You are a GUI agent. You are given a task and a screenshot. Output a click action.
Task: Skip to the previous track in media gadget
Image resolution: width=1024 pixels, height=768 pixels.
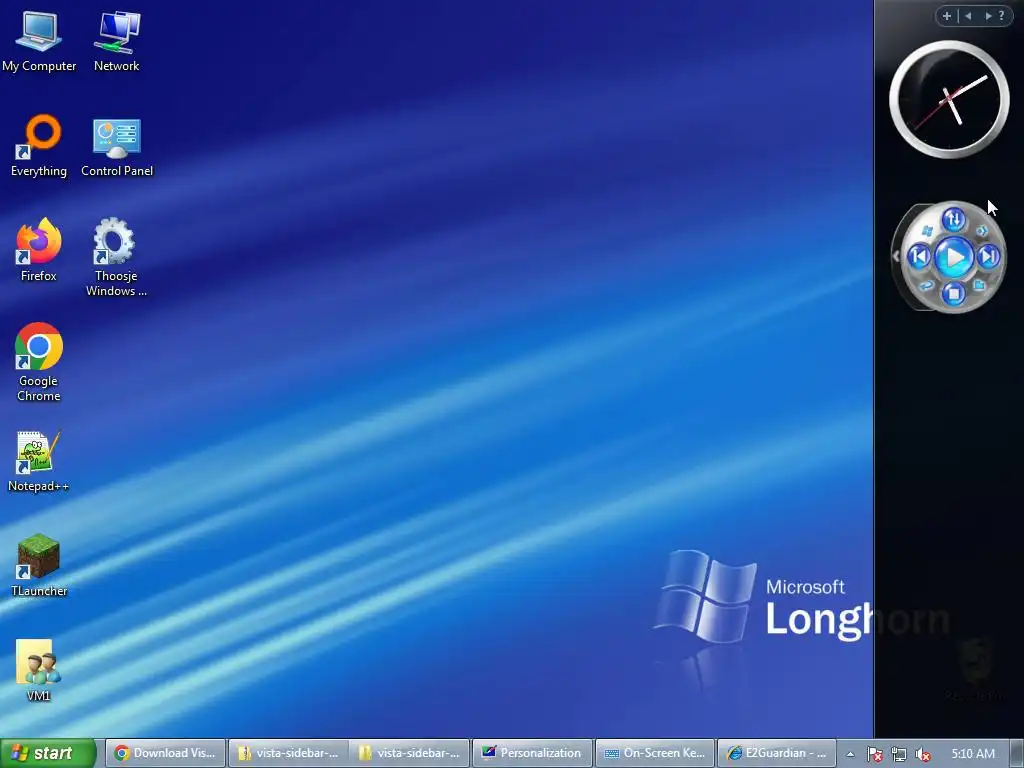920,257
